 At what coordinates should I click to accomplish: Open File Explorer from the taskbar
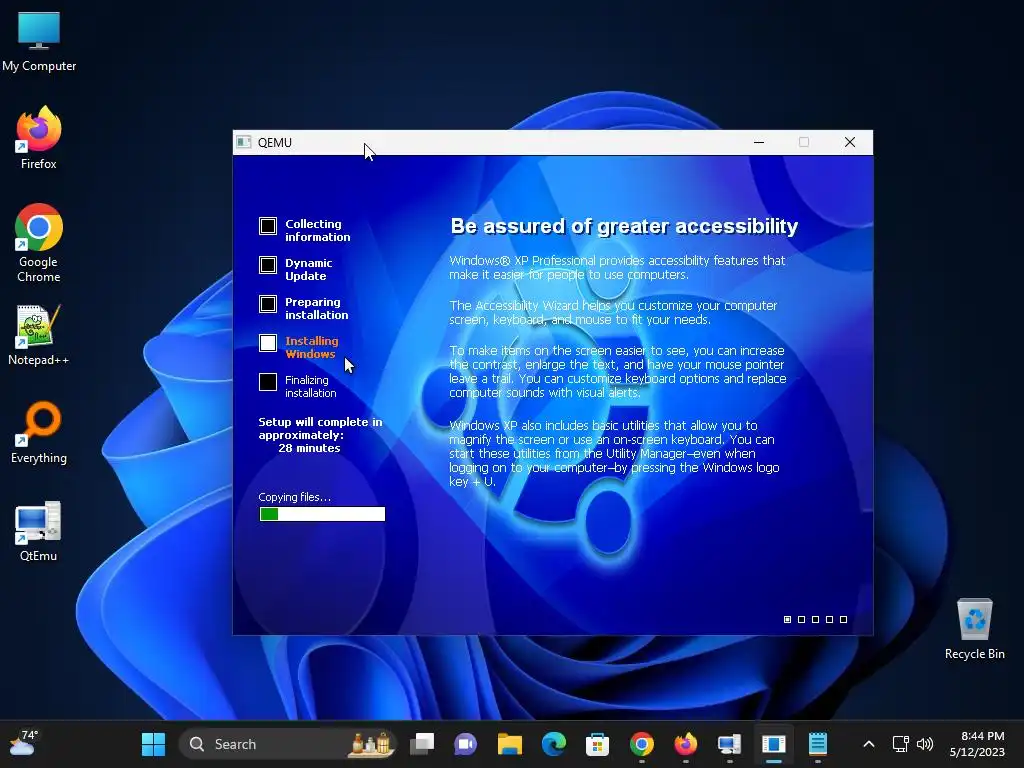pos(509,744)
